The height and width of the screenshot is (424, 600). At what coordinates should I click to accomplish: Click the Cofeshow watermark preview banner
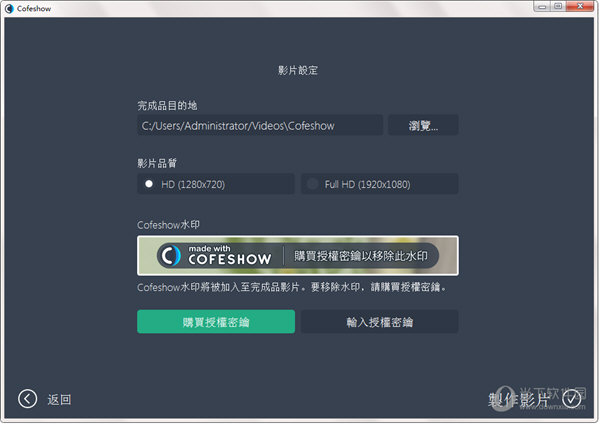click(298, 255)
